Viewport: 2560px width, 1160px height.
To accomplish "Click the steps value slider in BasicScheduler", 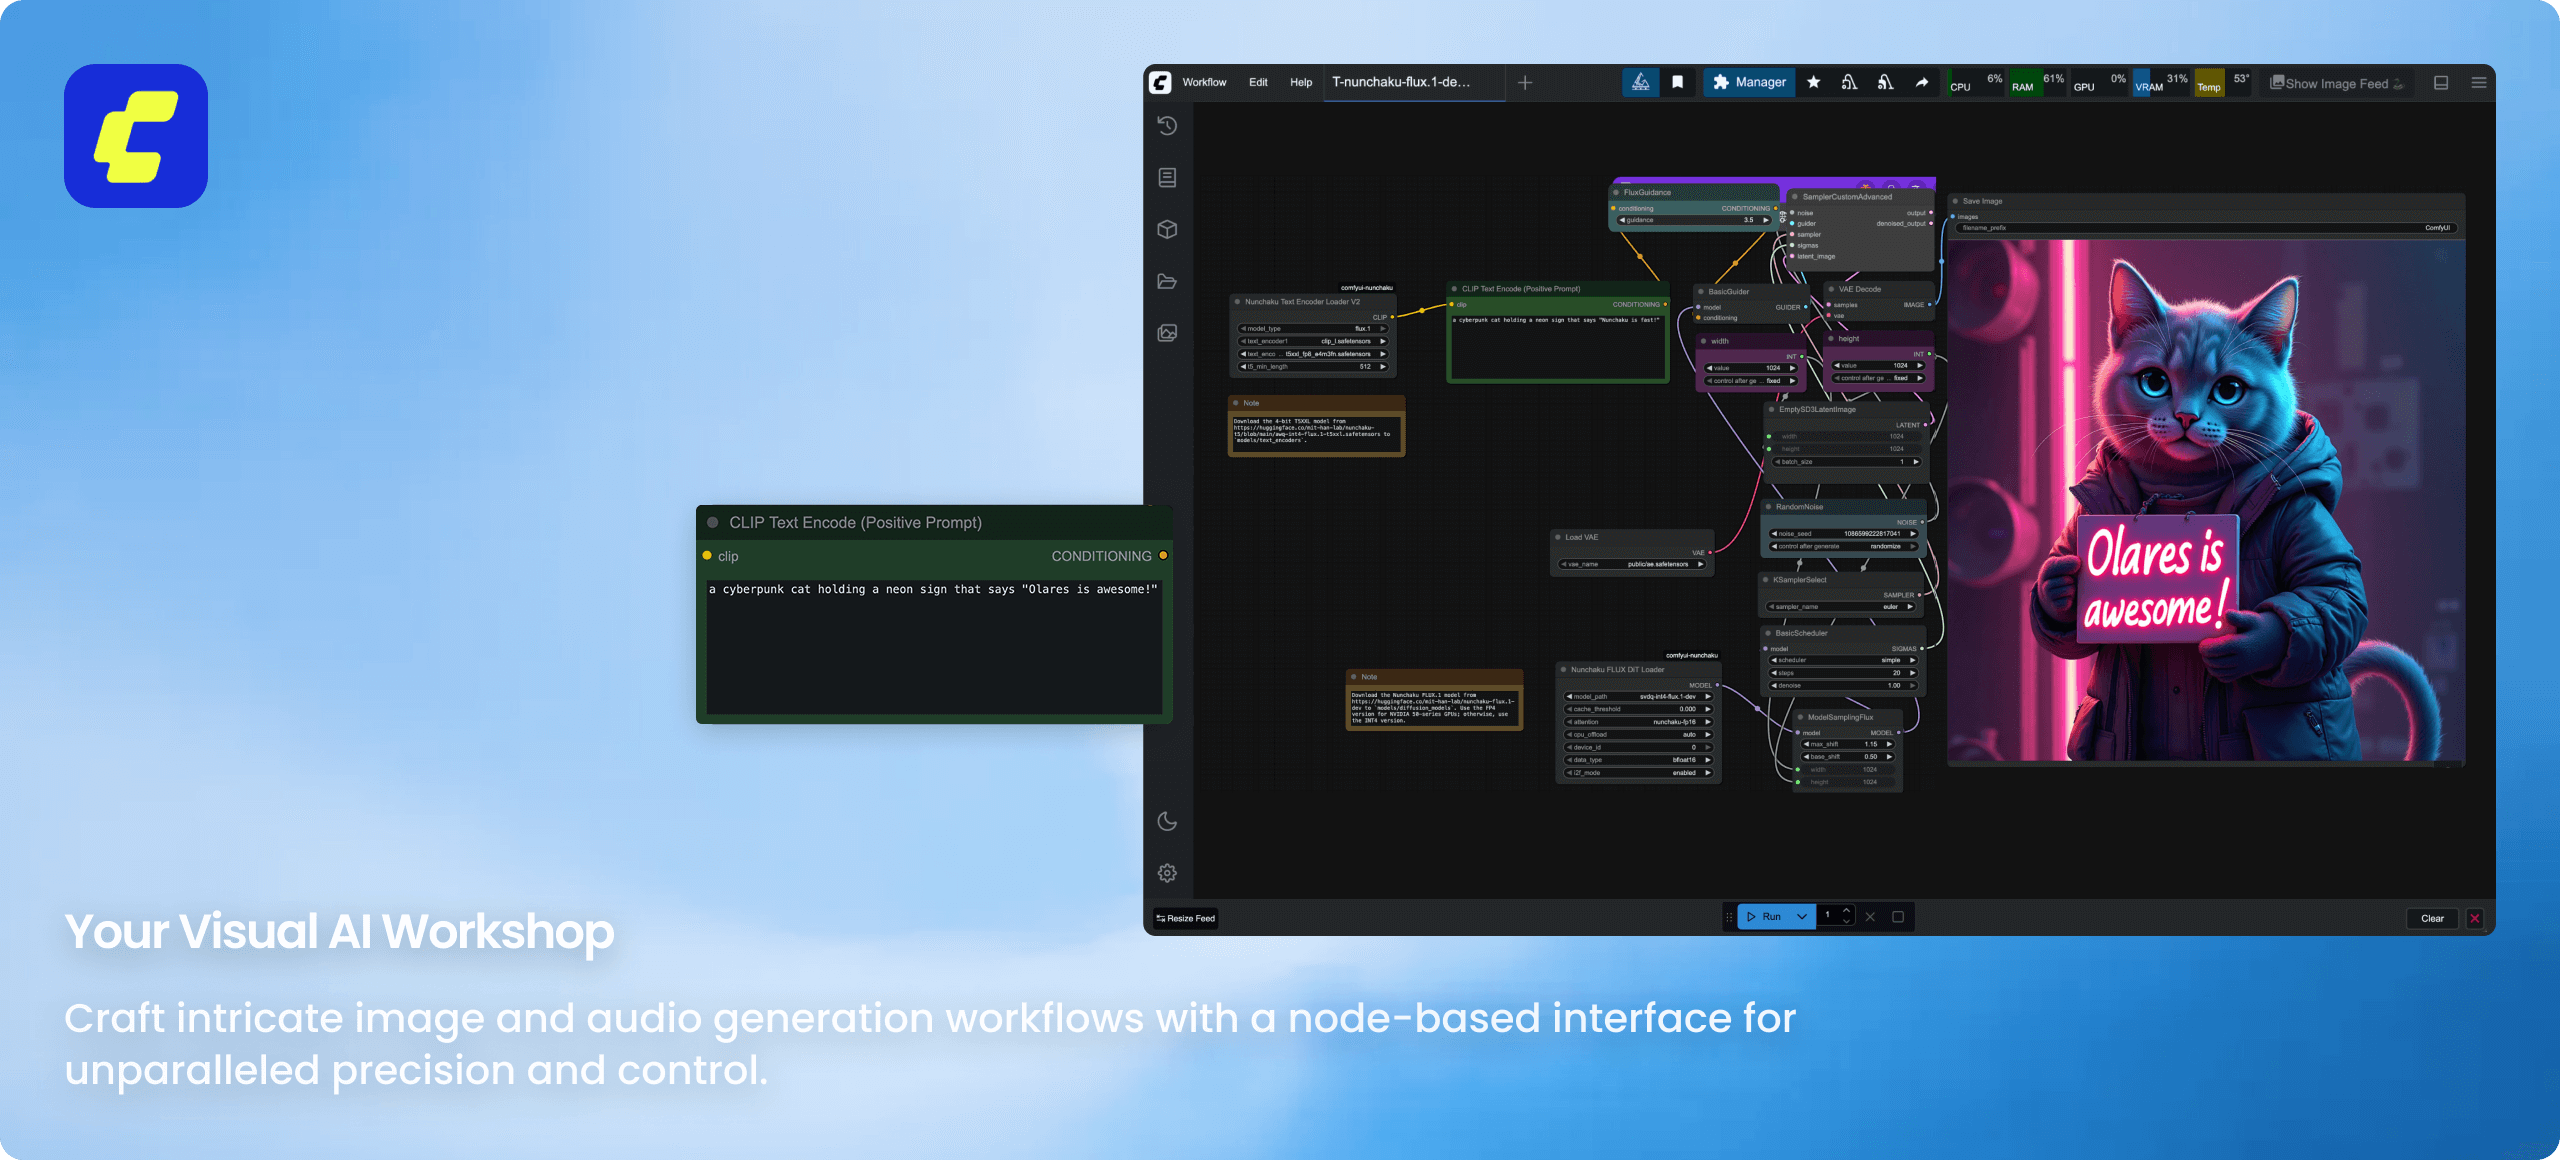I will coord(1843,673).
